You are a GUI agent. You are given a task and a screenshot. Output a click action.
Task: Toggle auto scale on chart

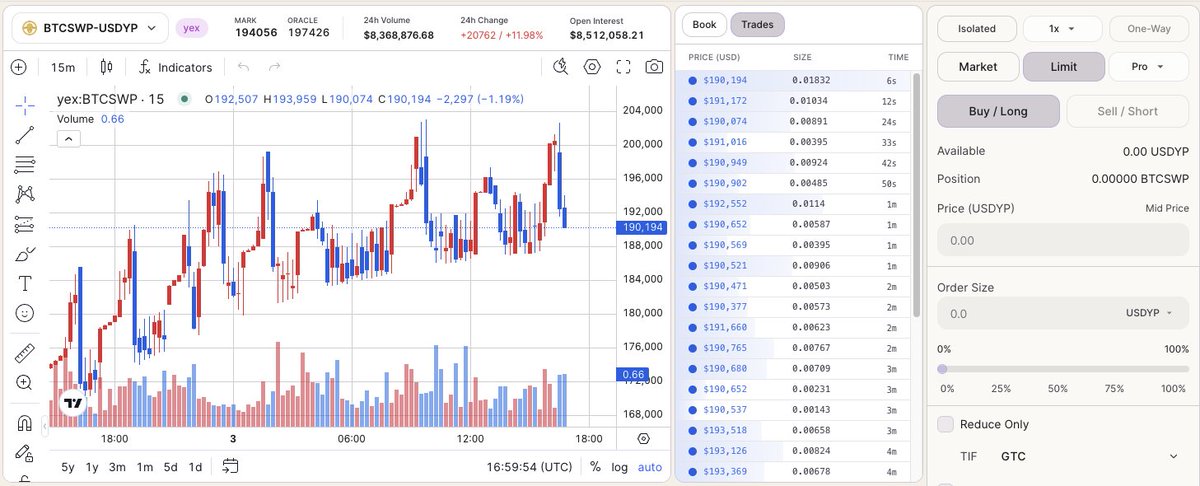[650, 466]
